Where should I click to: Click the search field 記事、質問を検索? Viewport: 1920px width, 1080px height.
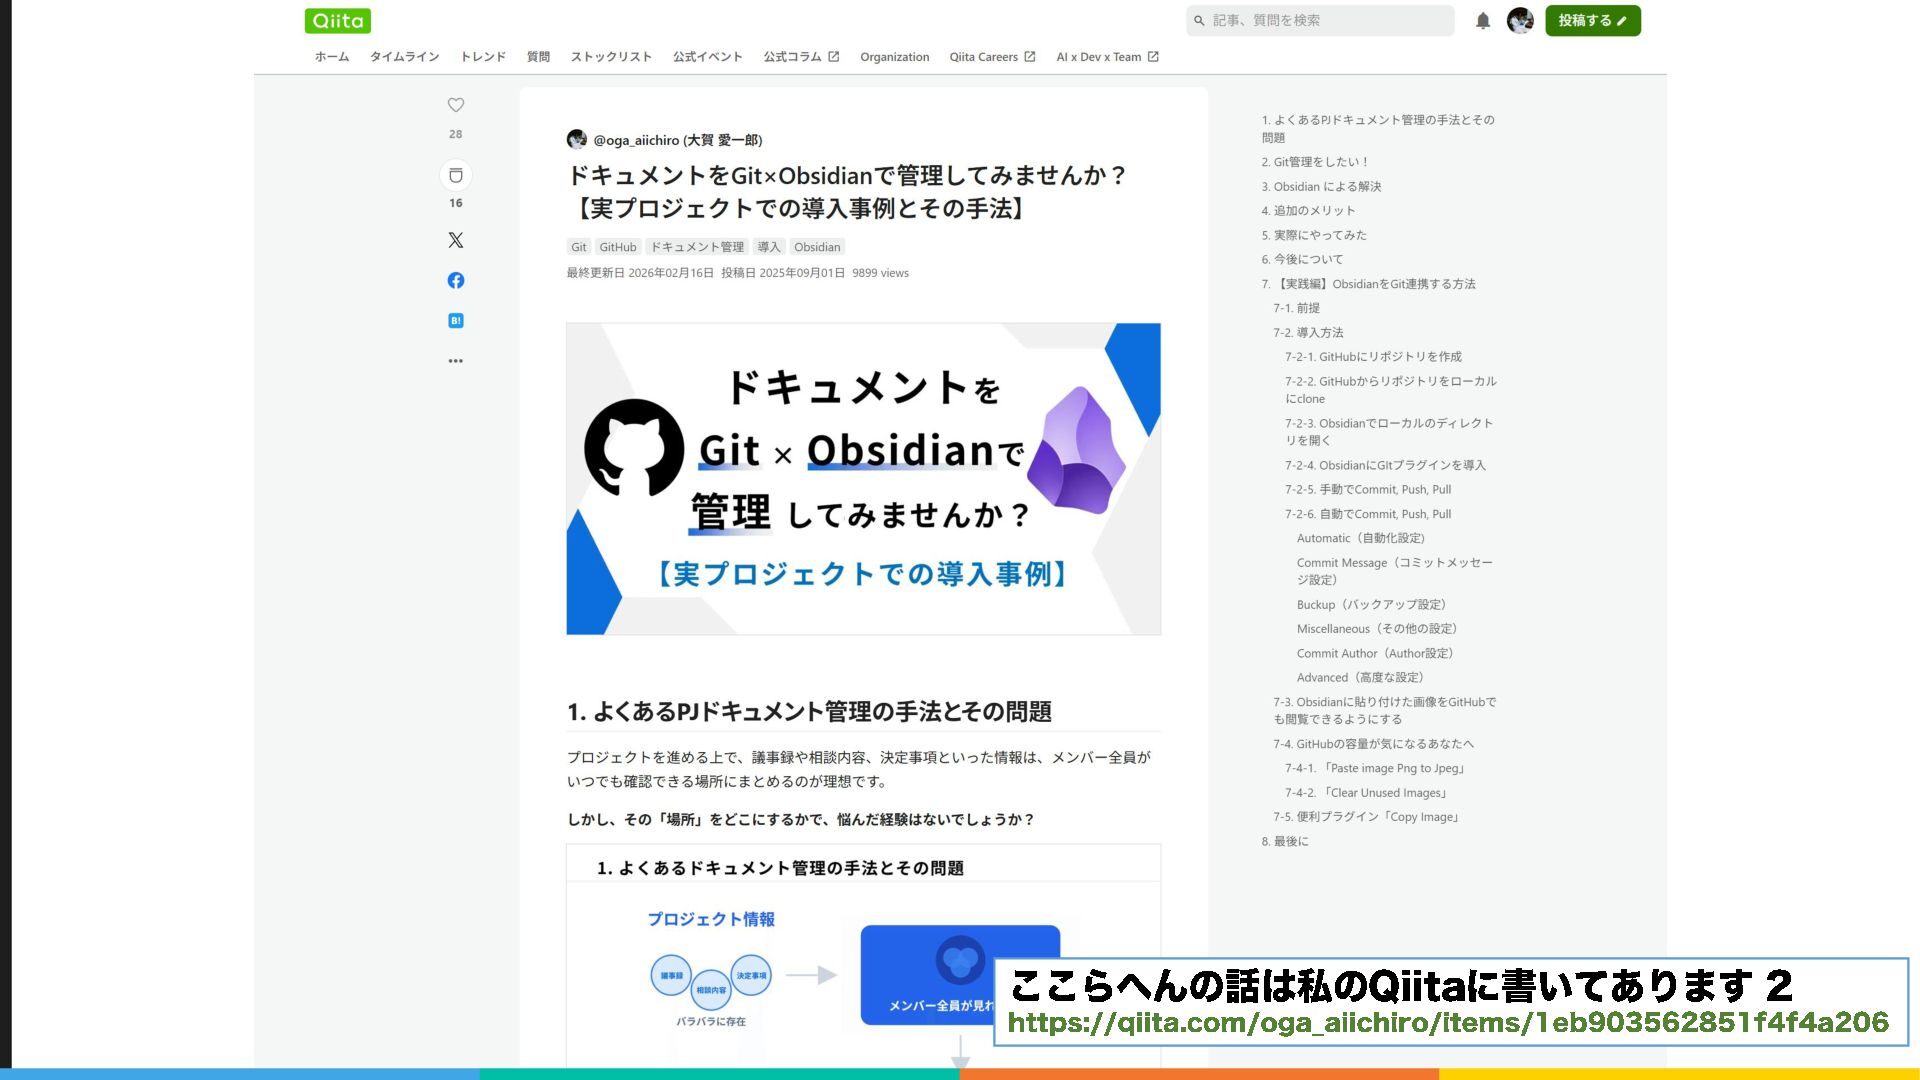(1320, 21)
